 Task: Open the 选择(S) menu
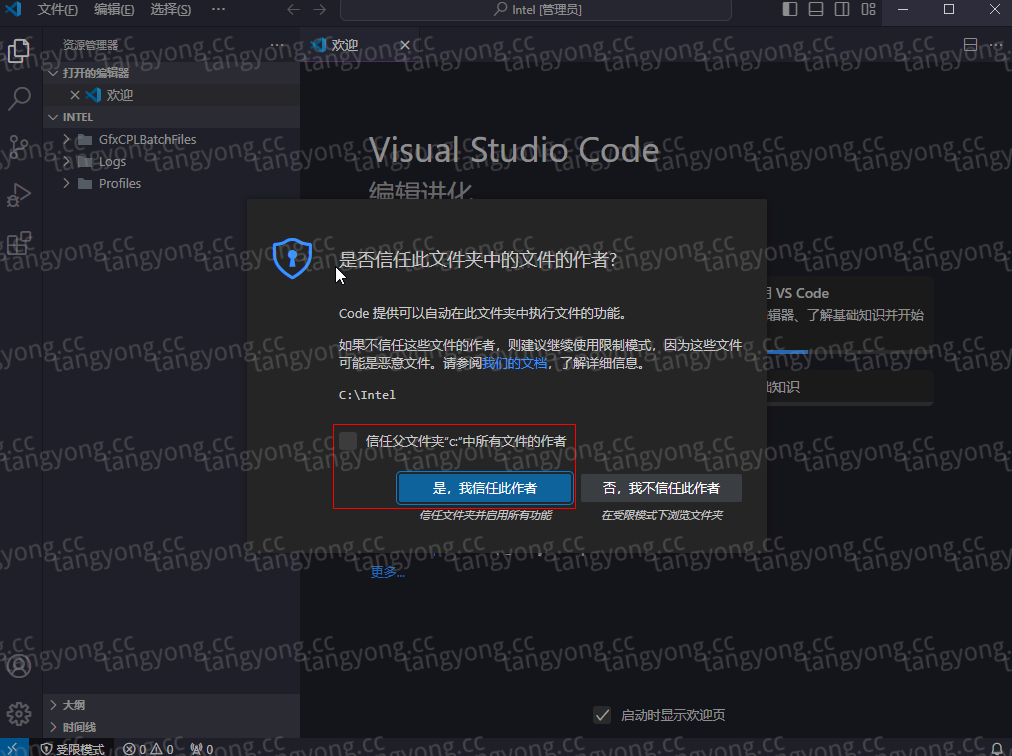(170, 10)
